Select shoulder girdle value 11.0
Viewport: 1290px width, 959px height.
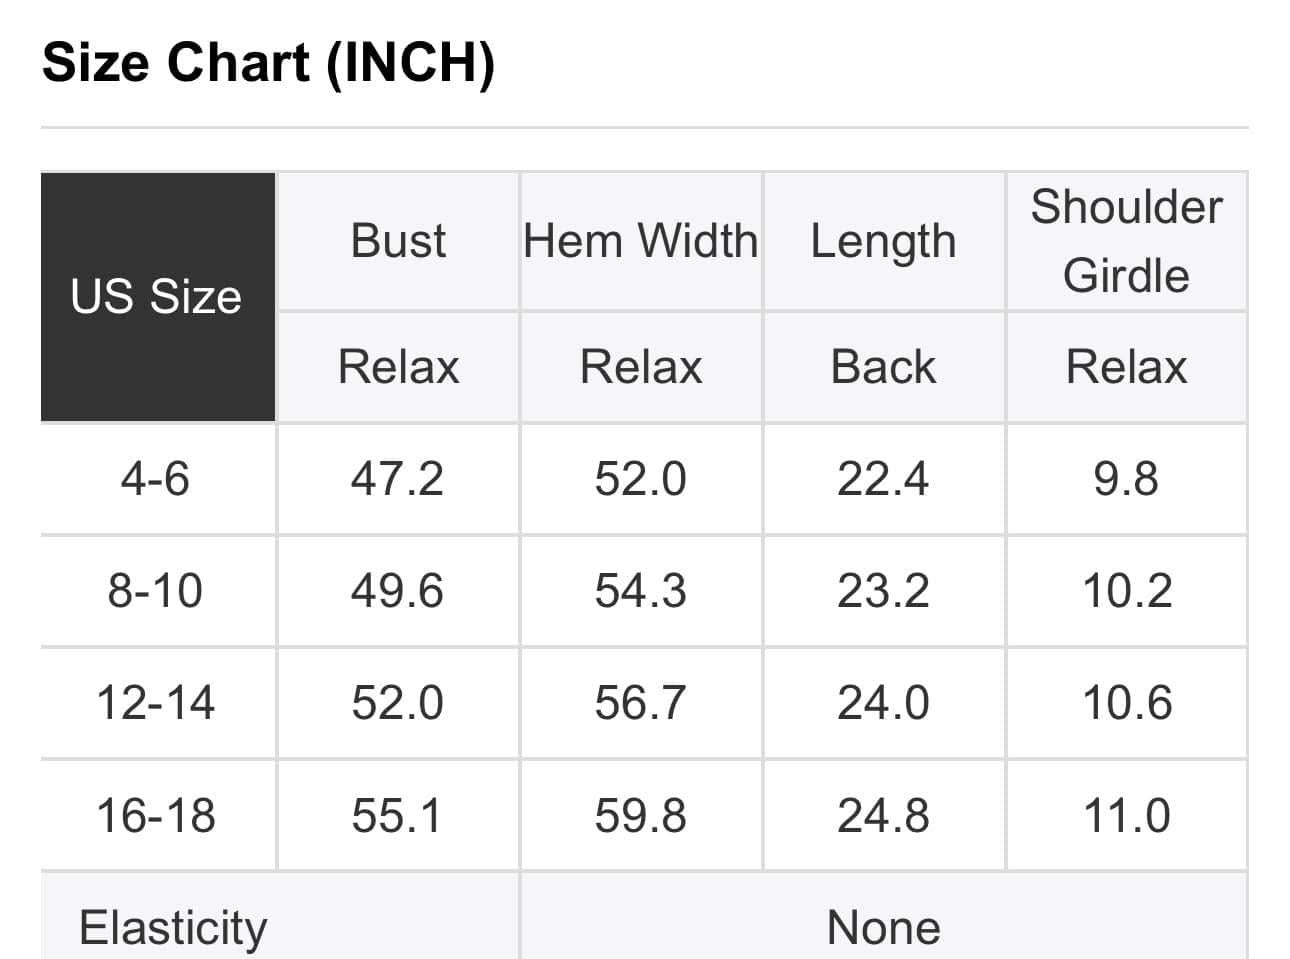(1126, 815)
